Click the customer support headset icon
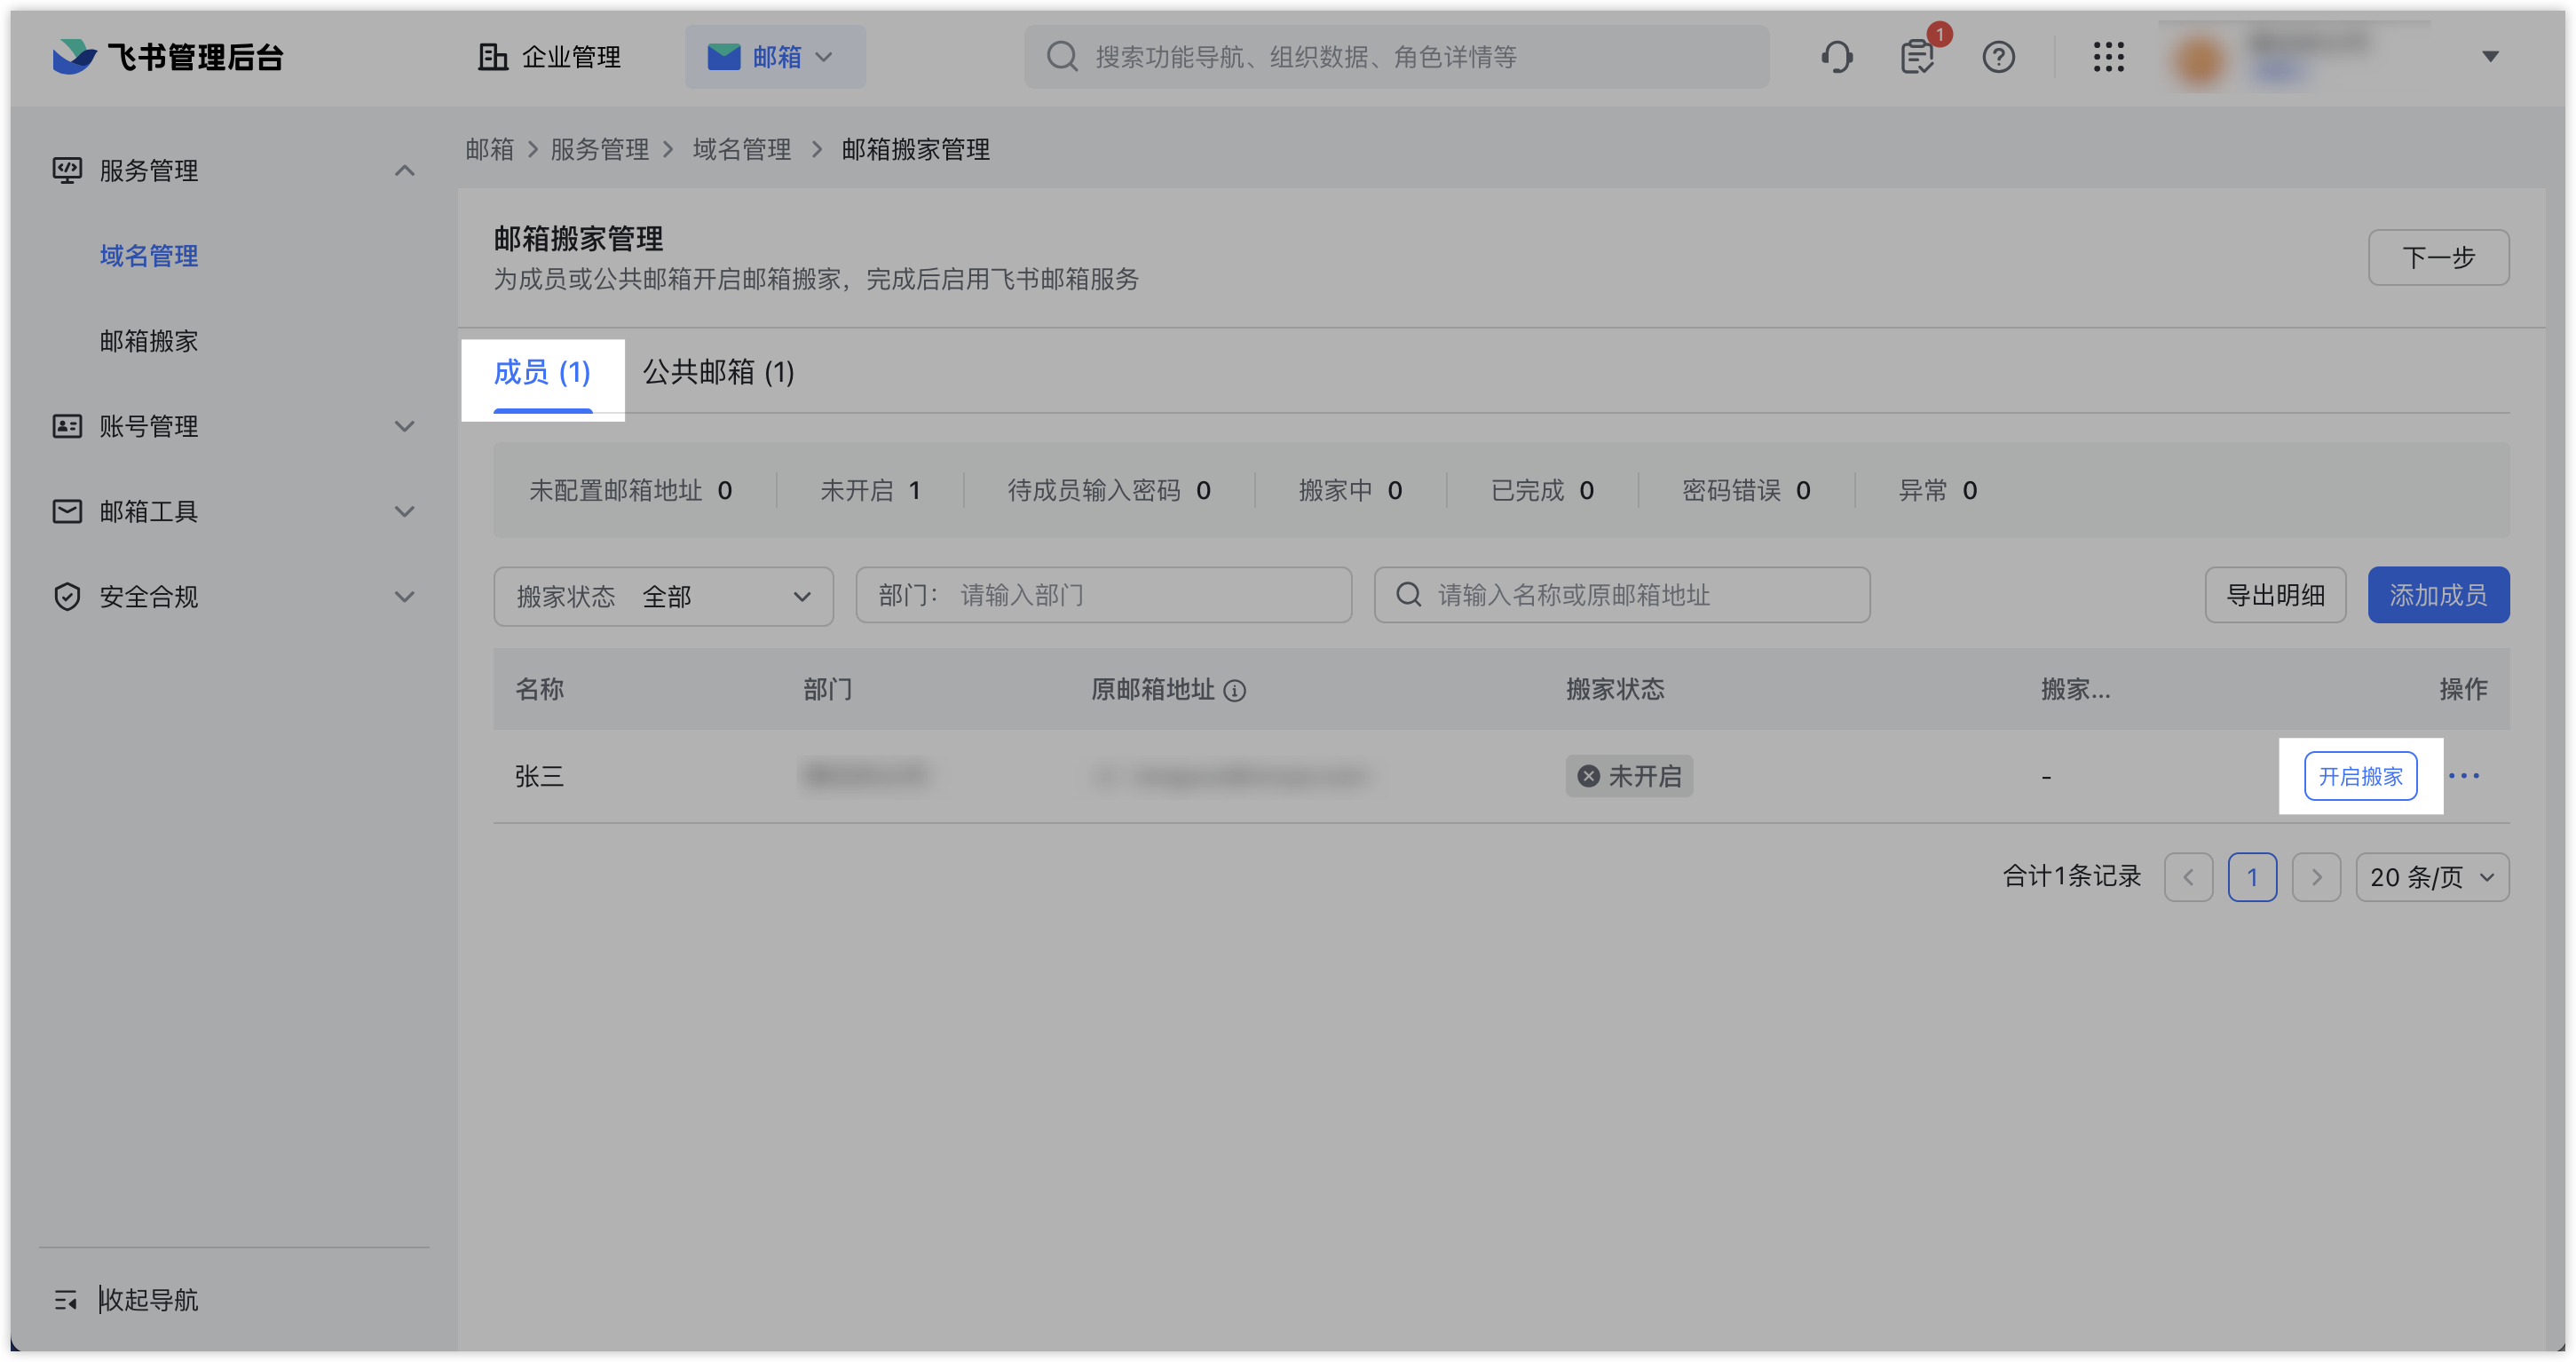Image resolution: width=2576 pixels, height=1362 pixels. pyautogui.click(x=1836, y=57)
